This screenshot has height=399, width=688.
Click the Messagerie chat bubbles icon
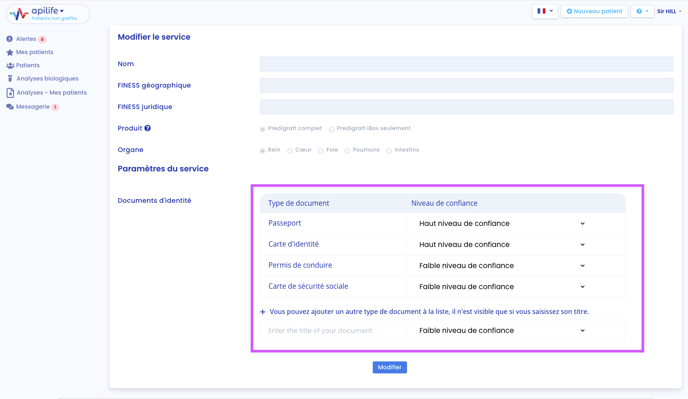[10, 107]
